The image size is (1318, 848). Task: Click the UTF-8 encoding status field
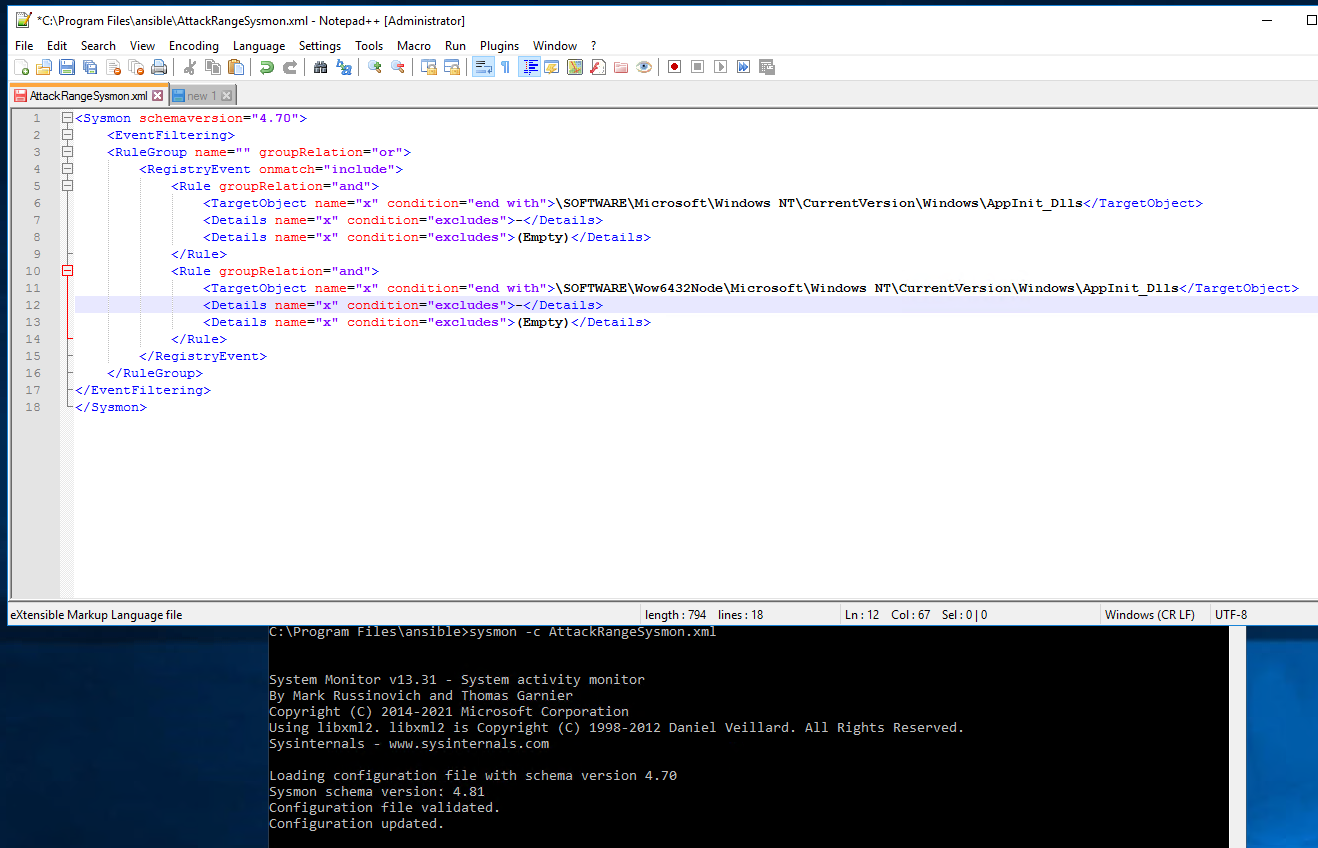click(x=1230, y=615)
